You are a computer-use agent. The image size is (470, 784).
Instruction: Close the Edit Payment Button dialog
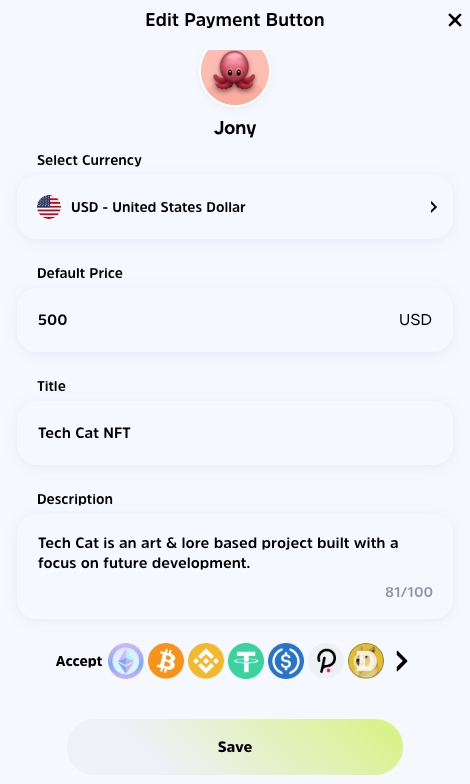(x=455, y=20)
